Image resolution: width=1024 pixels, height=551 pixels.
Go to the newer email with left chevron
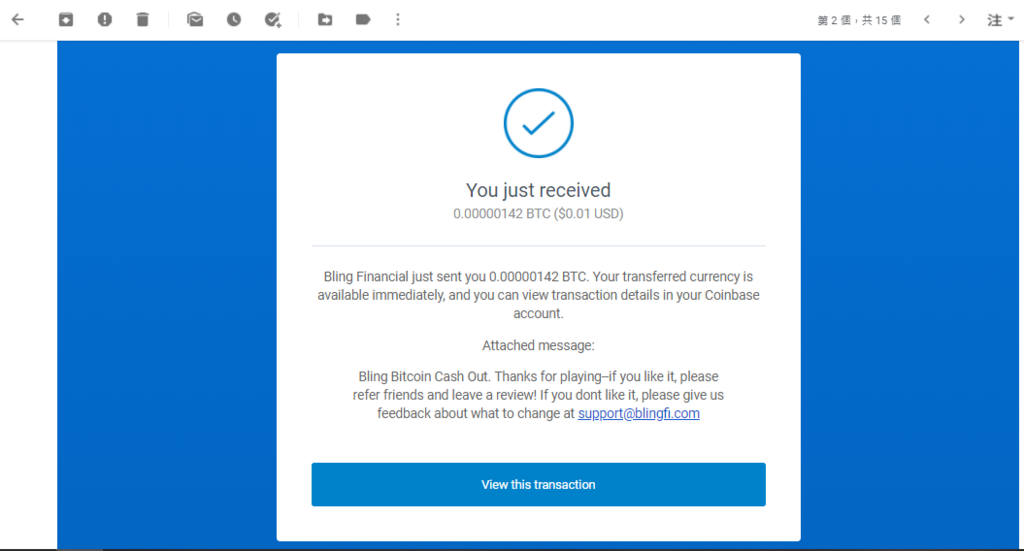(927, 20)
